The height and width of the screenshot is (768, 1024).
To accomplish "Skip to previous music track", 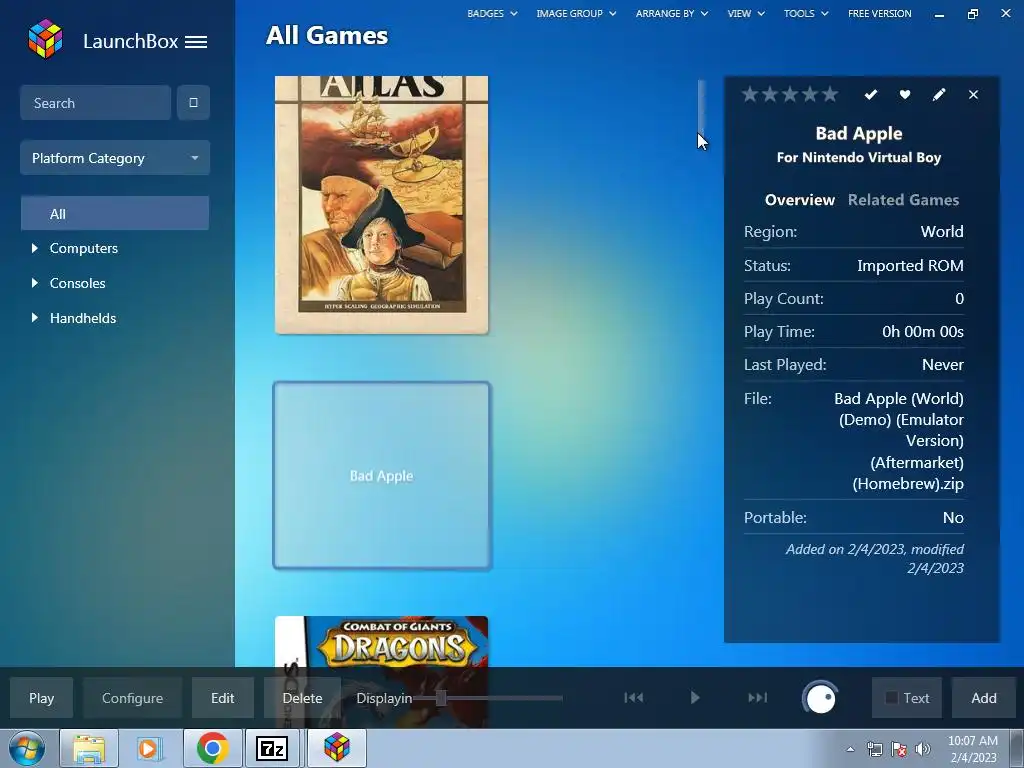I will point(633,697).
